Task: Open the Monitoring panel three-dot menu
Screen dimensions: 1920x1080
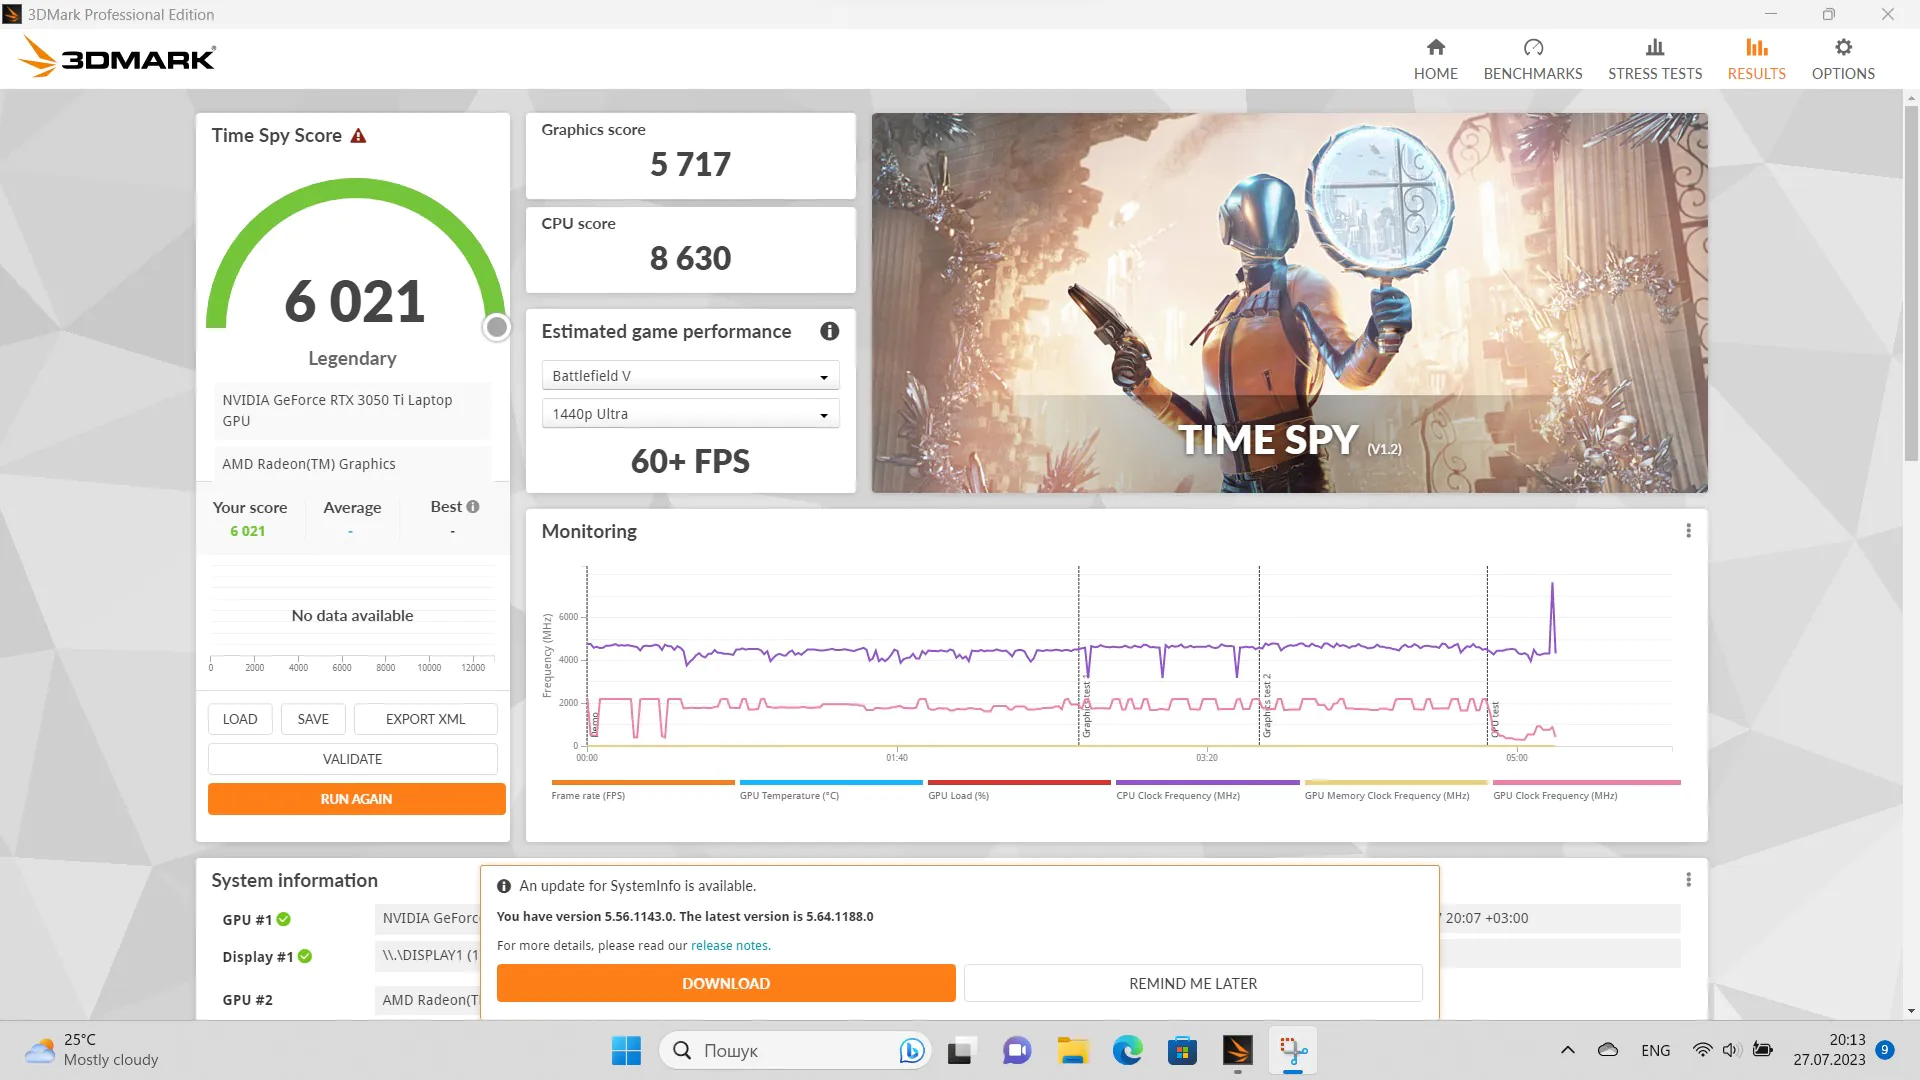Action: click(1688, 531)
